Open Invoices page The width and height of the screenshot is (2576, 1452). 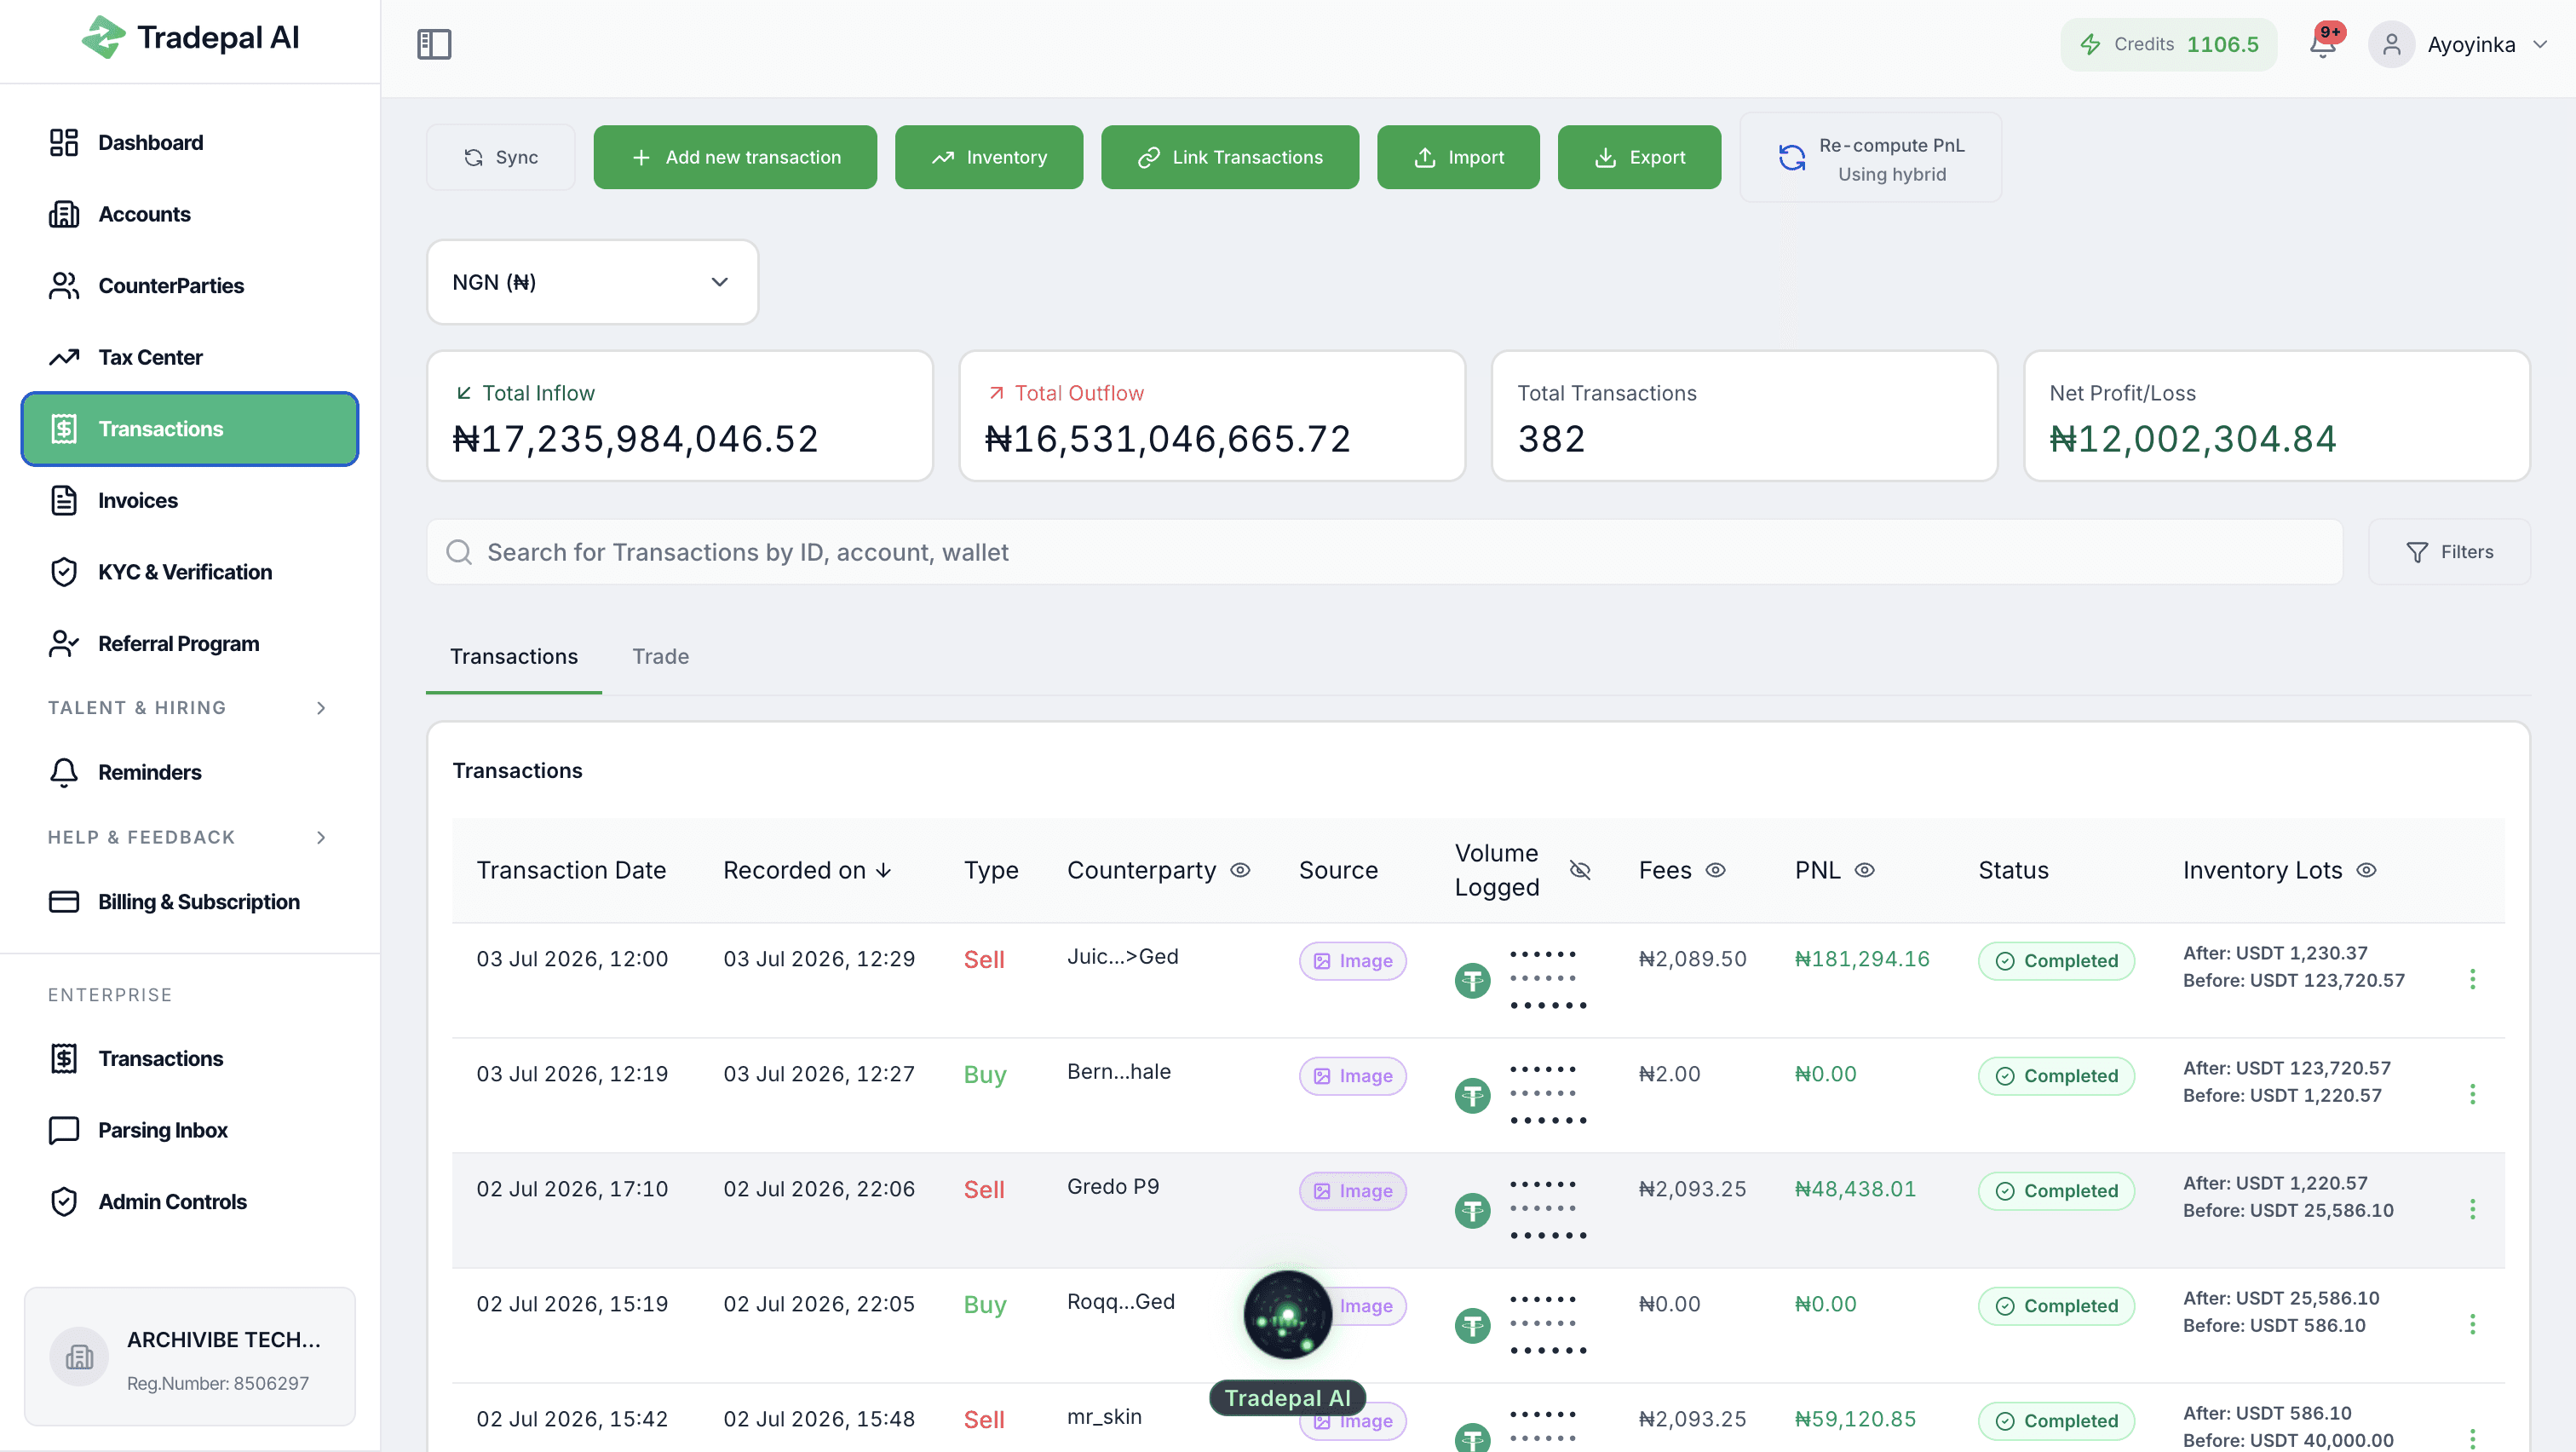(190, 500)
